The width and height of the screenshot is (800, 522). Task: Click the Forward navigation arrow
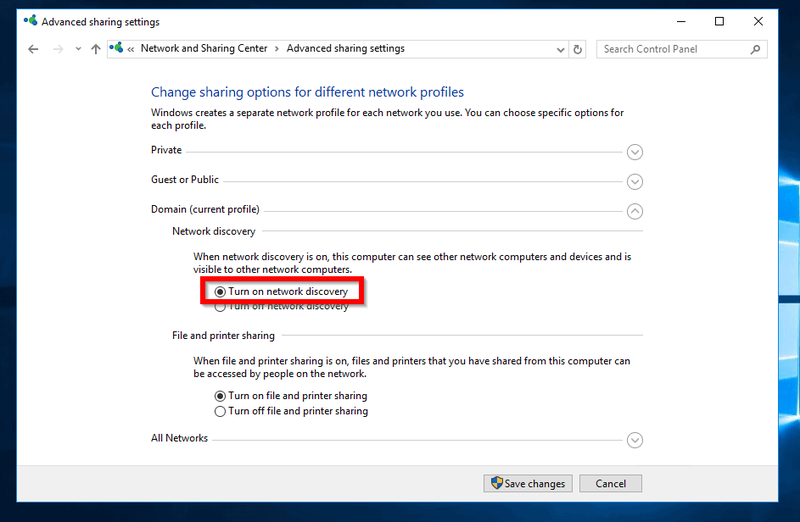58,49
